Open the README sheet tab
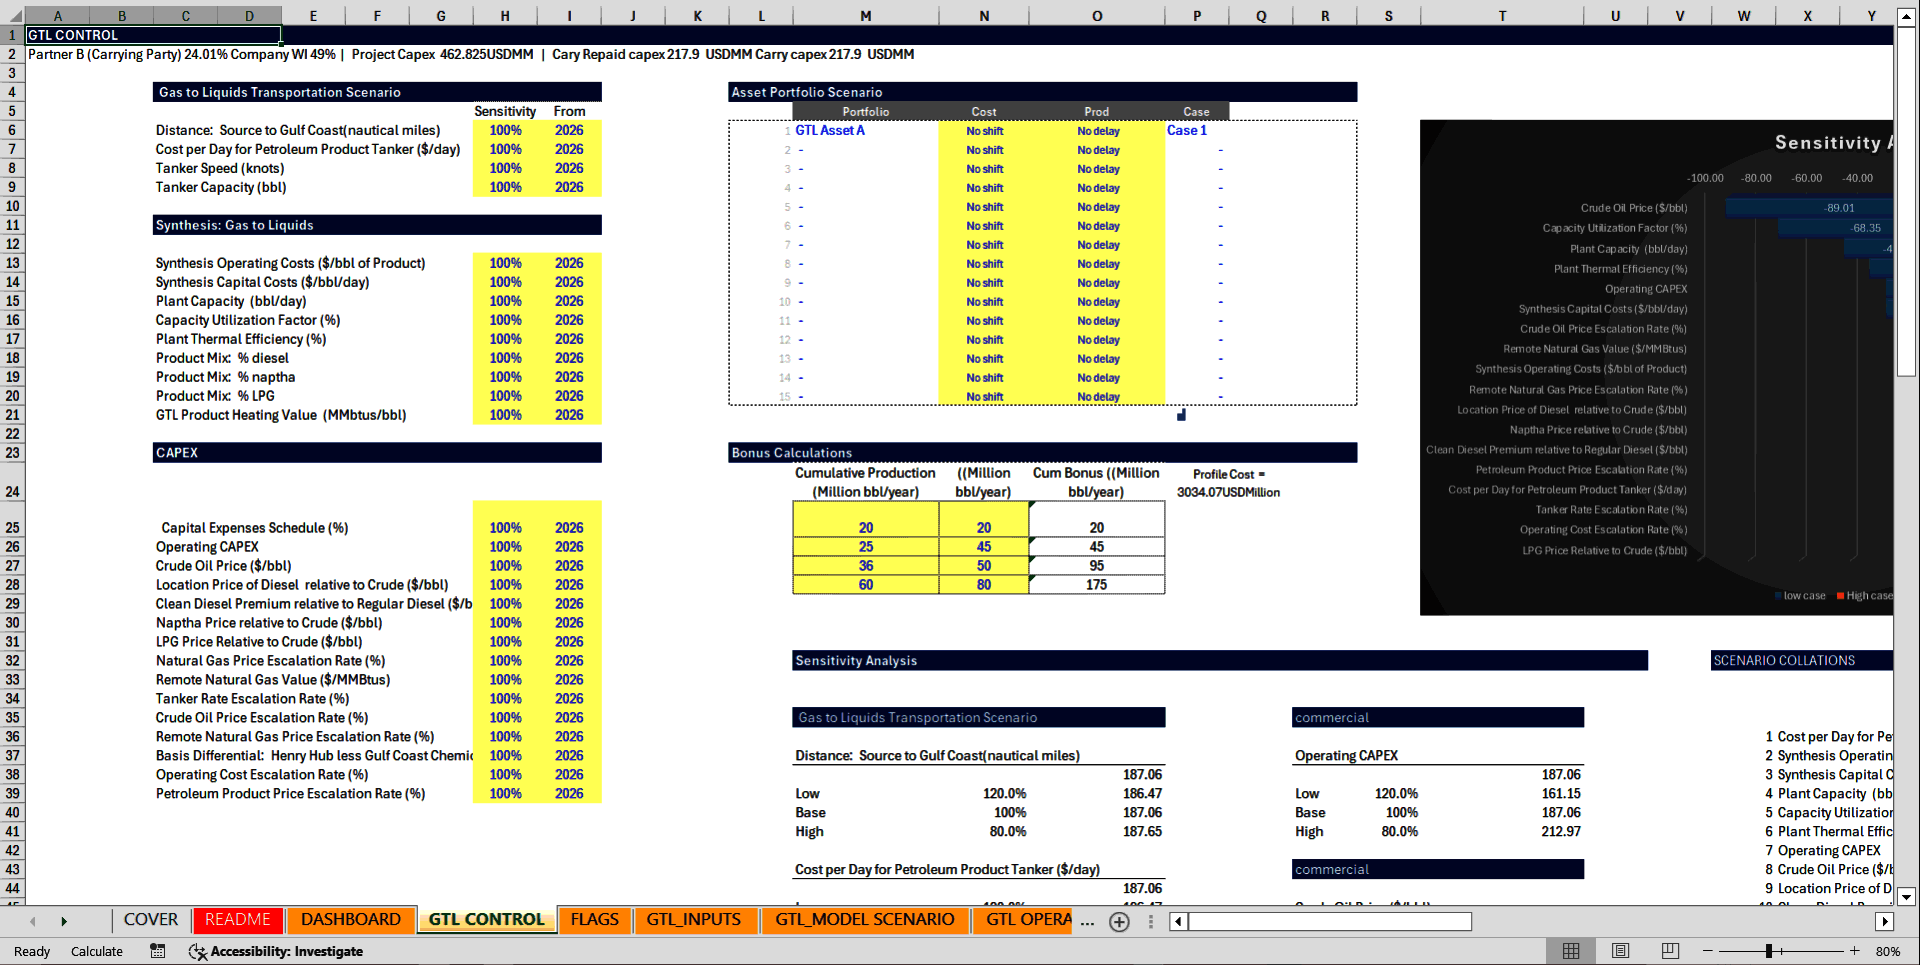The height and width of the screenshot is (965, 1920). click(x=237, y=919)
